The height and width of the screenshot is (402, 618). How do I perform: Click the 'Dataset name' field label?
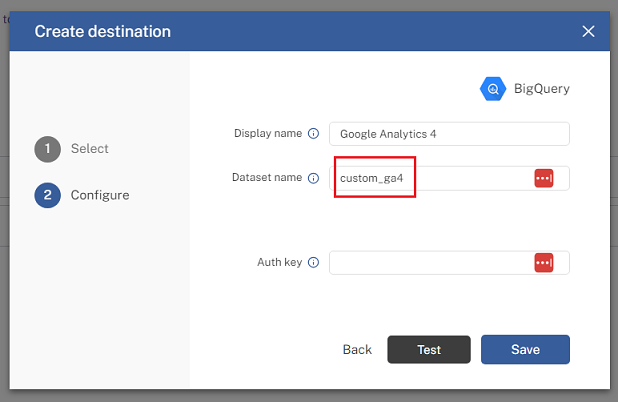(267, 178)
